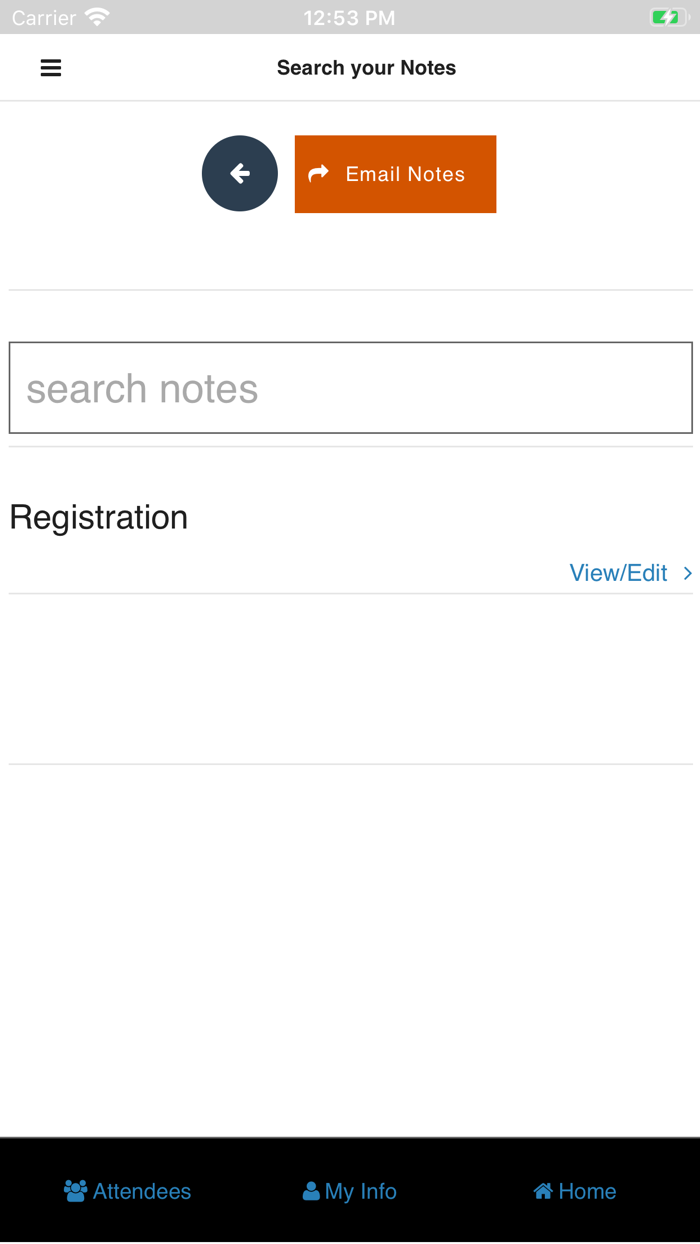700x1244 pixels.
Task: Expand the chevron beside View/Edit
Action: pyautogui.click(x=688, y=573)
